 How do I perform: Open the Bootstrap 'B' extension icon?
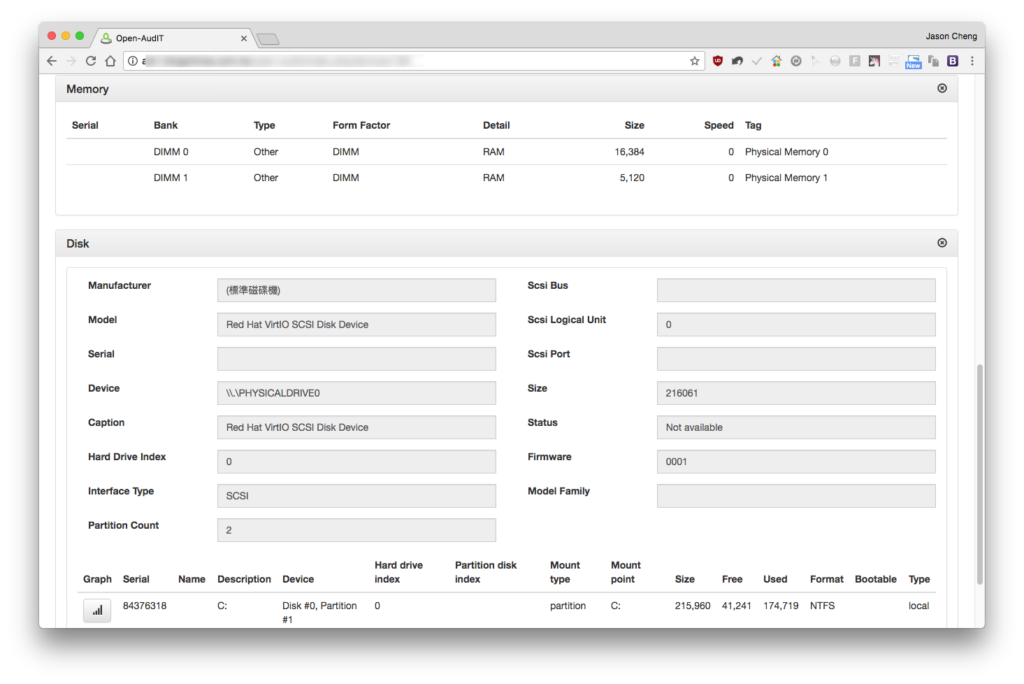click(953, 61)
